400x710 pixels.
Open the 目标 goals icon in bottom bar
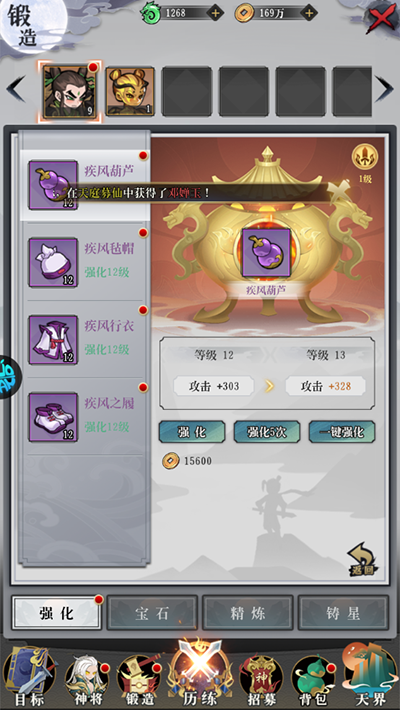click(x=29, y=678)
